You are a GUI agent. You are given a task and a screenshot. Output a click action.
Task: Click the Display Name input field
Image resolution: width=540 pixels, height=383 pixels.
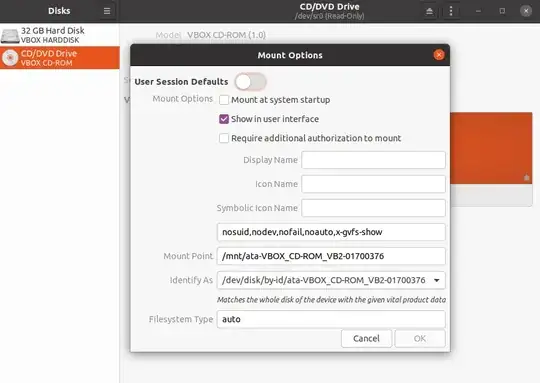[x=373, y=160]
